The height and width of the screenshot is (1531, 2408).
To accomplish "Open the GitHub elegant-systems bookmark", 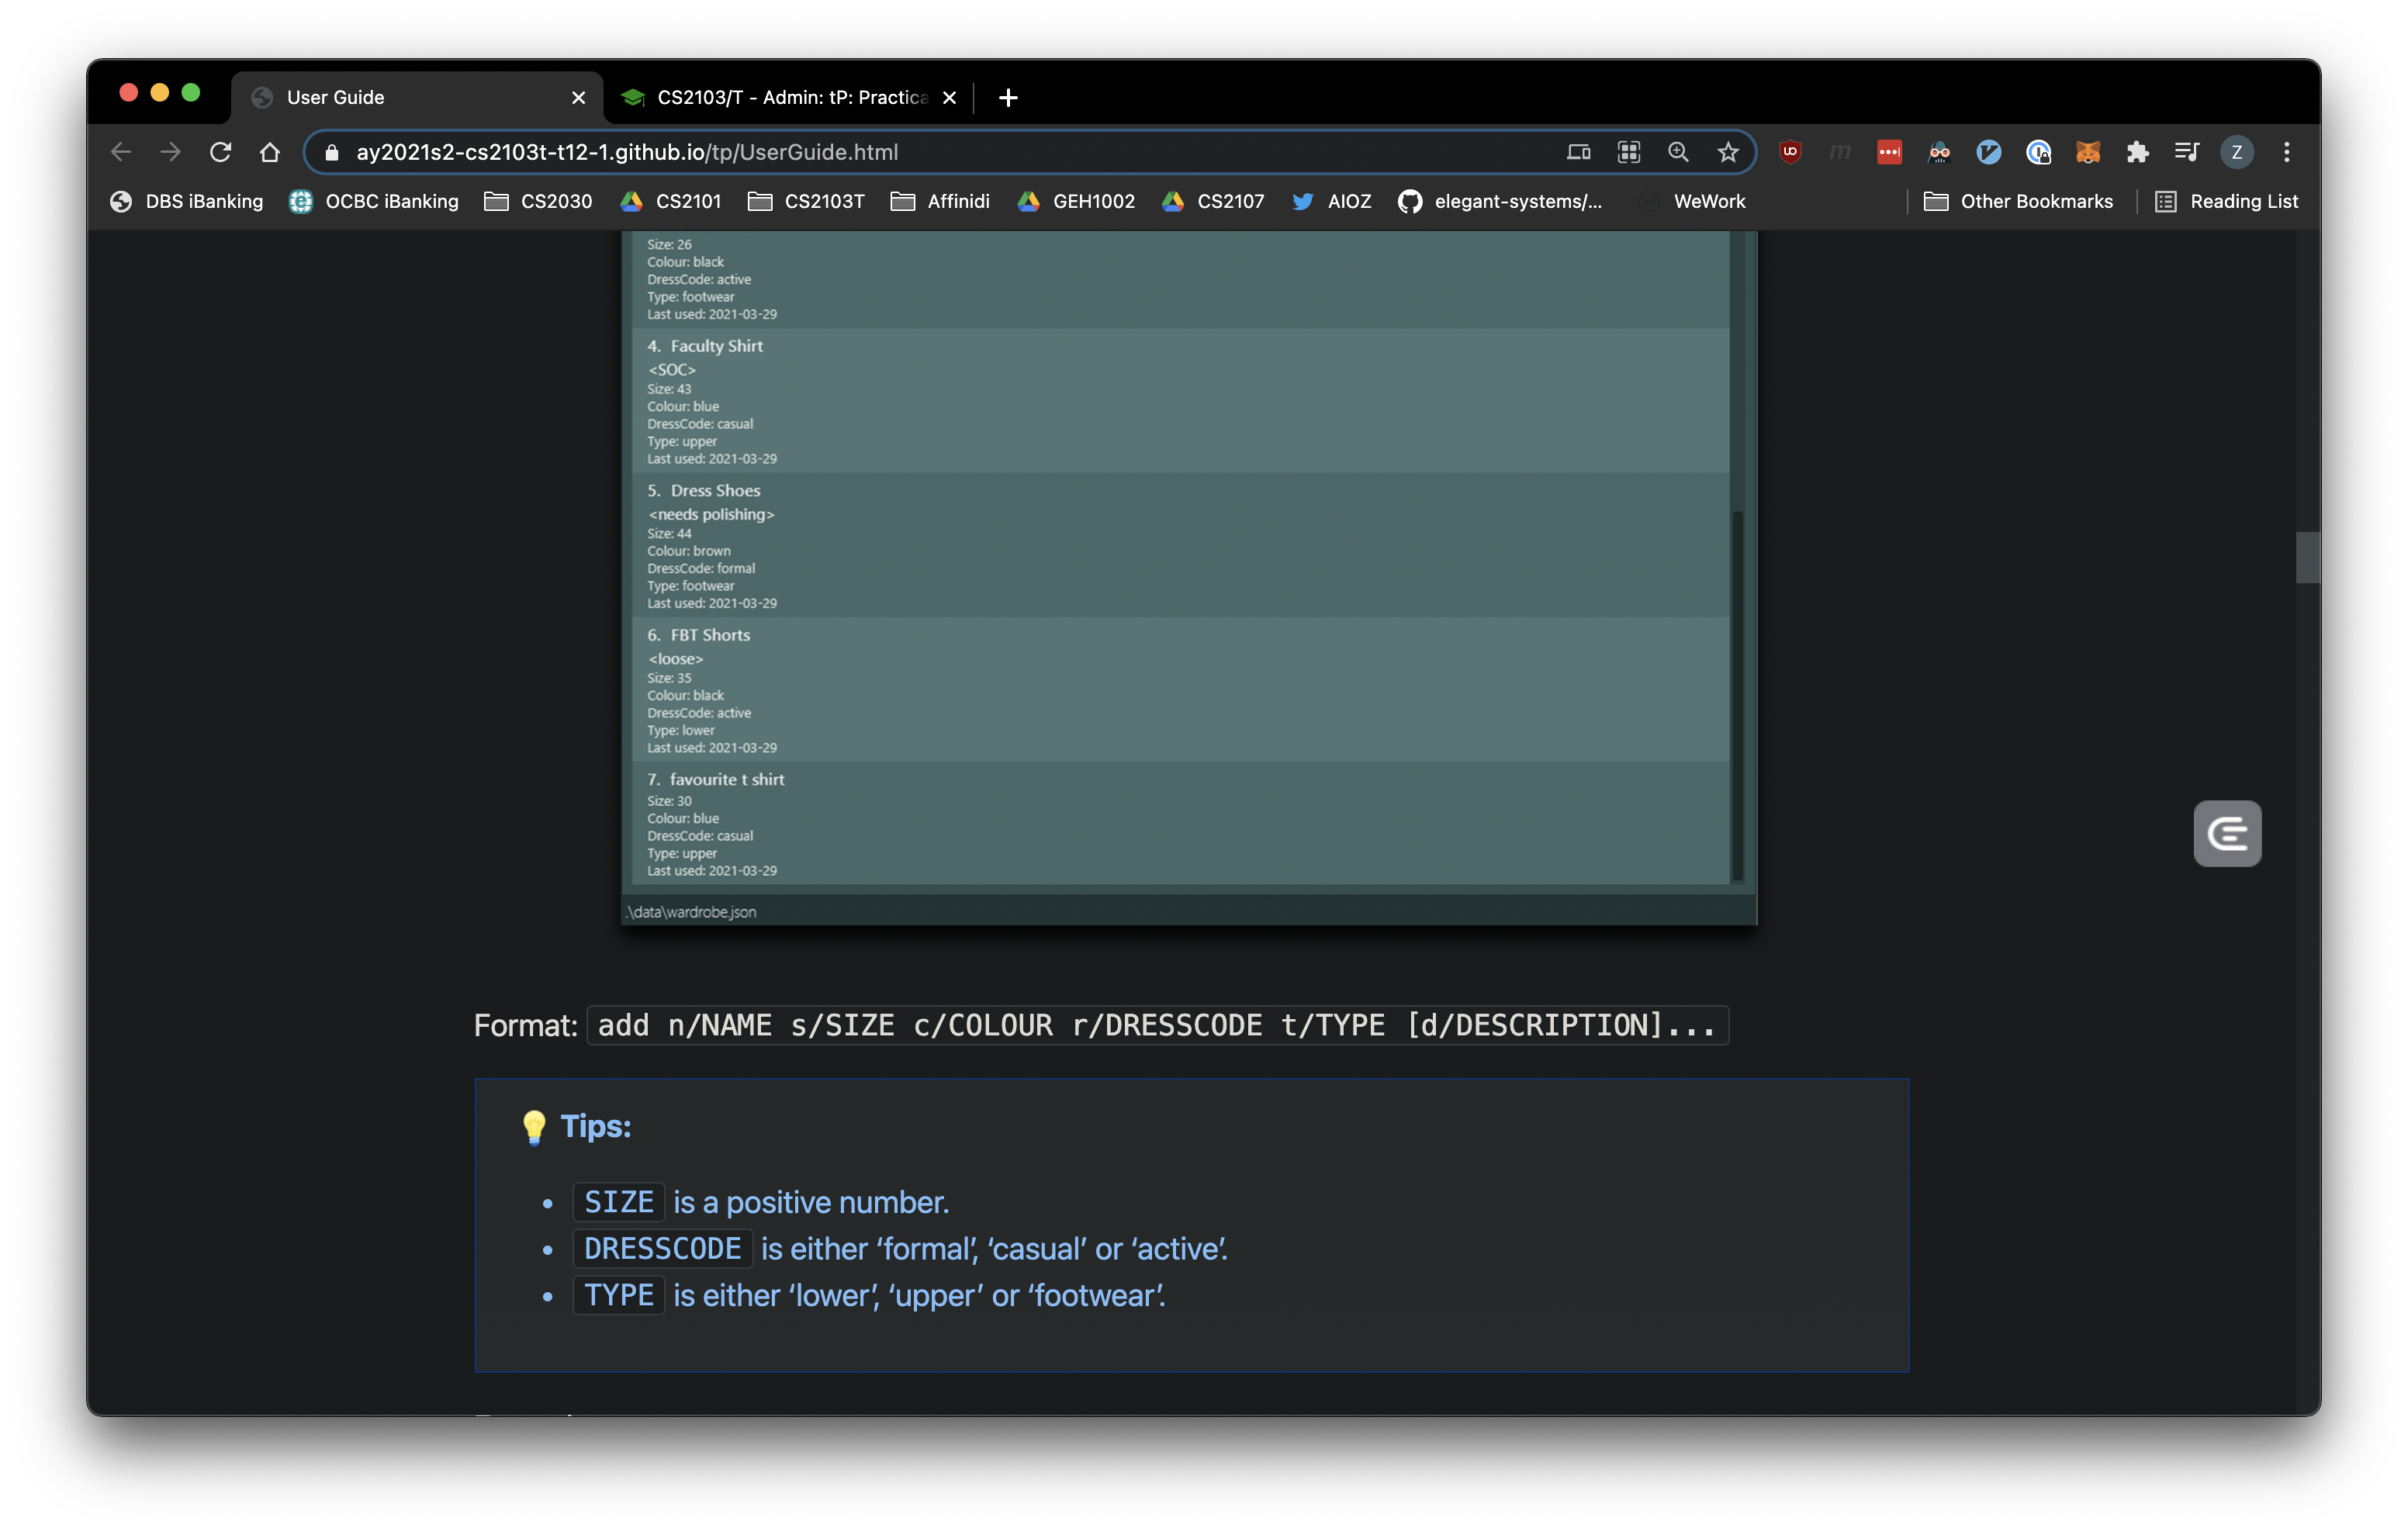I will [x=1500, y=201].
